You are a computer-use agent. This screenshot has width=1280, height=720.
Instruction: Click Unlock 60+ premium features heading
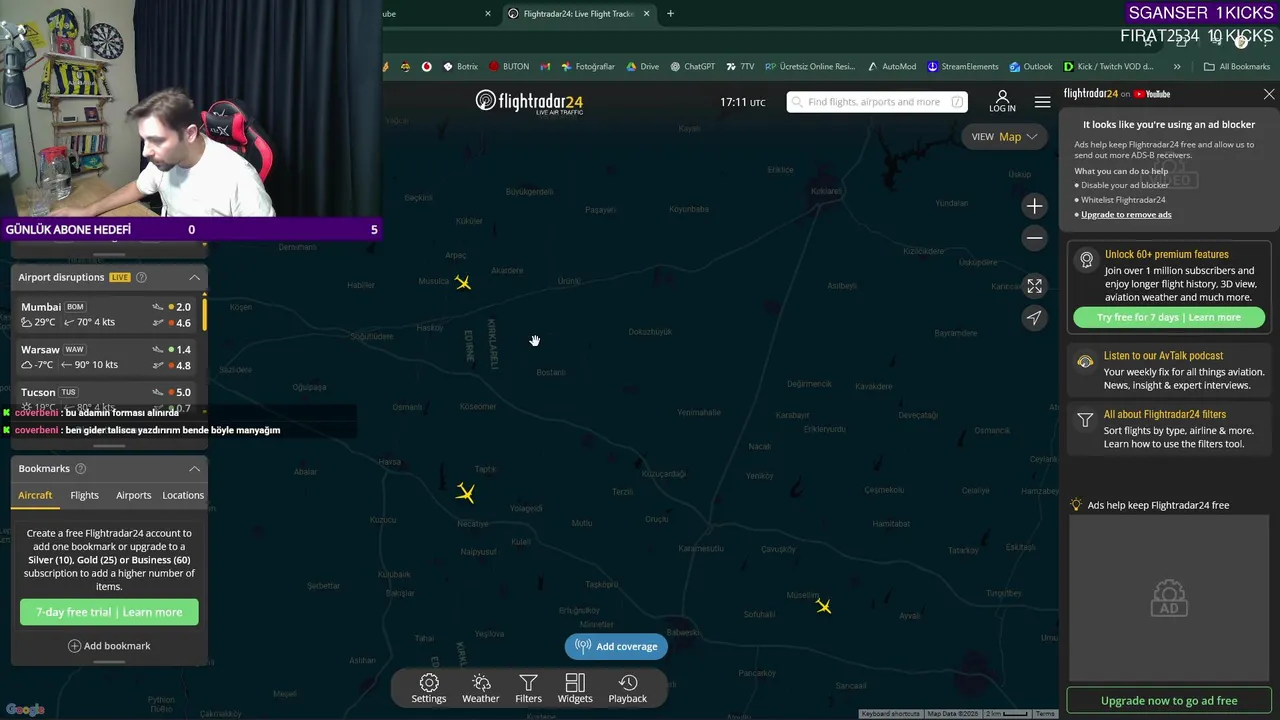pyautogui.click(x=1167, y=255)
